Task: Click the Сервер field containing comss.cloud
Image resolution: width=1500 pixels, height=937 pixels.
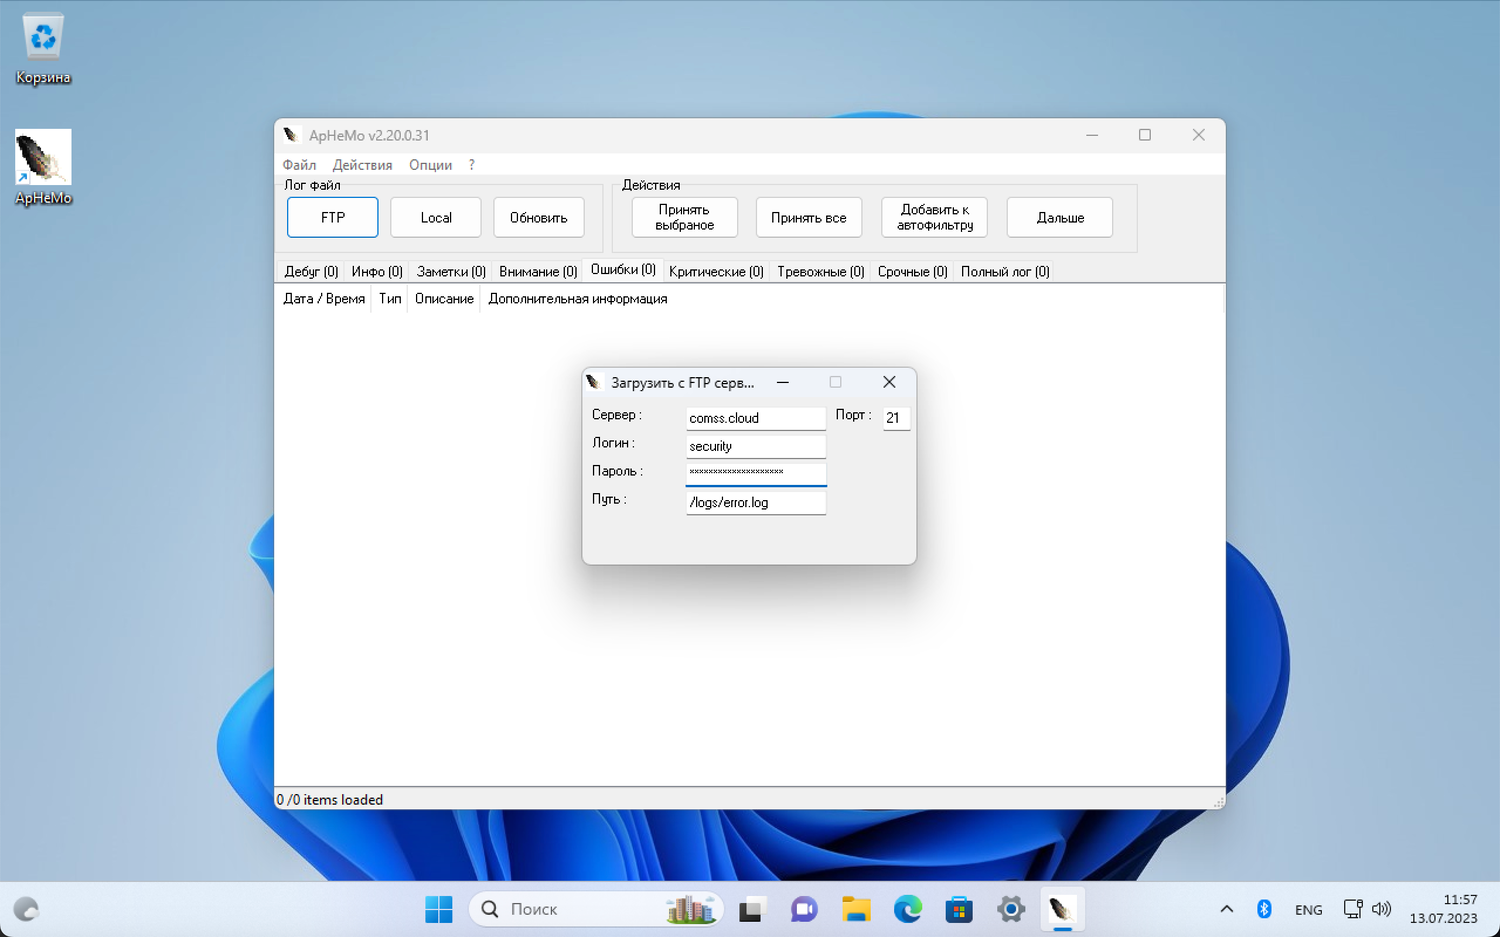Action: [x=756, y=418]
